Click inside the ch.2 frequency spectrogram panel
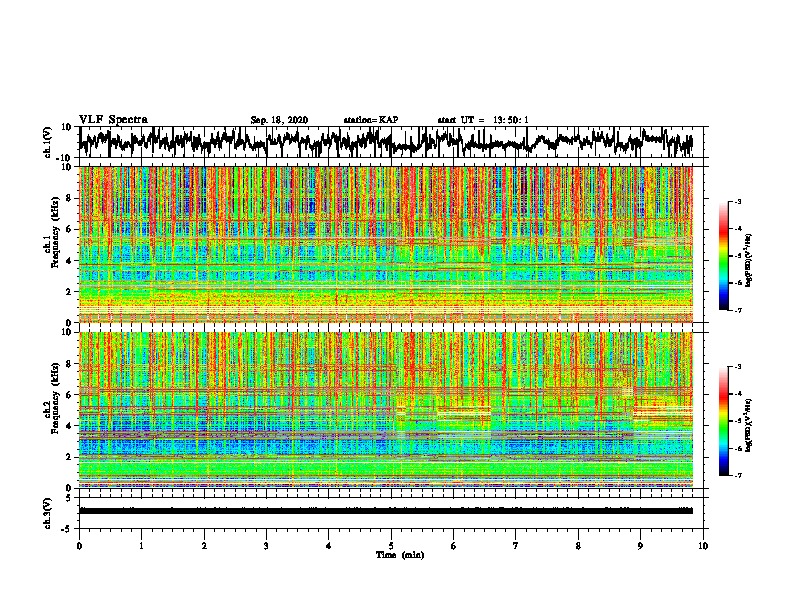The image size is (792, 612). click(x=386, y=410)
